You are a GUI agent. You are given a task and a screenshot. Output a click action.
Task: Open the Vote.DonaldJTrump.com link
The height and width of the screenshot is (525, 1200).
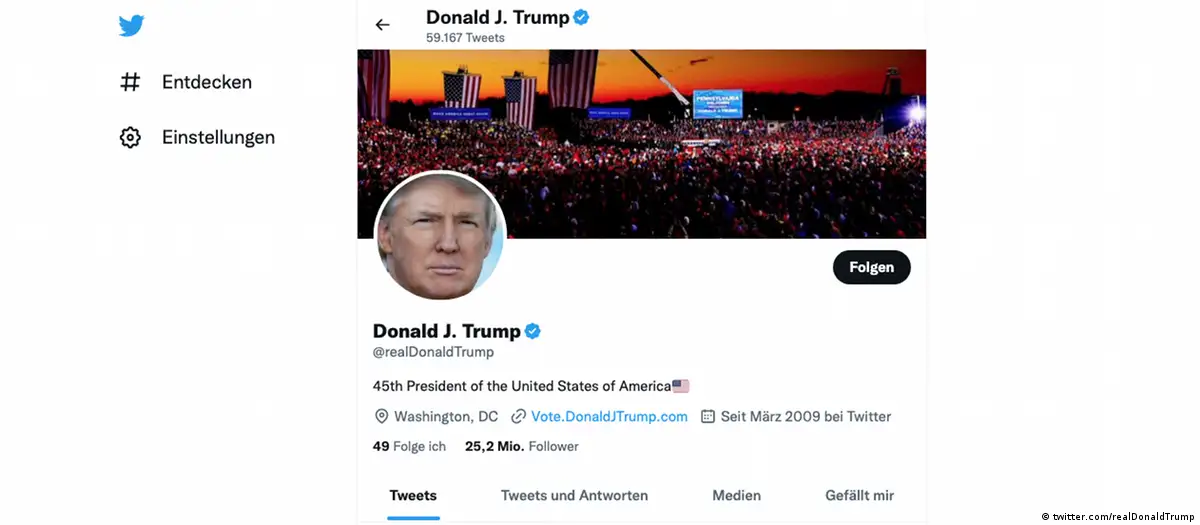click(x=609, y=416)
